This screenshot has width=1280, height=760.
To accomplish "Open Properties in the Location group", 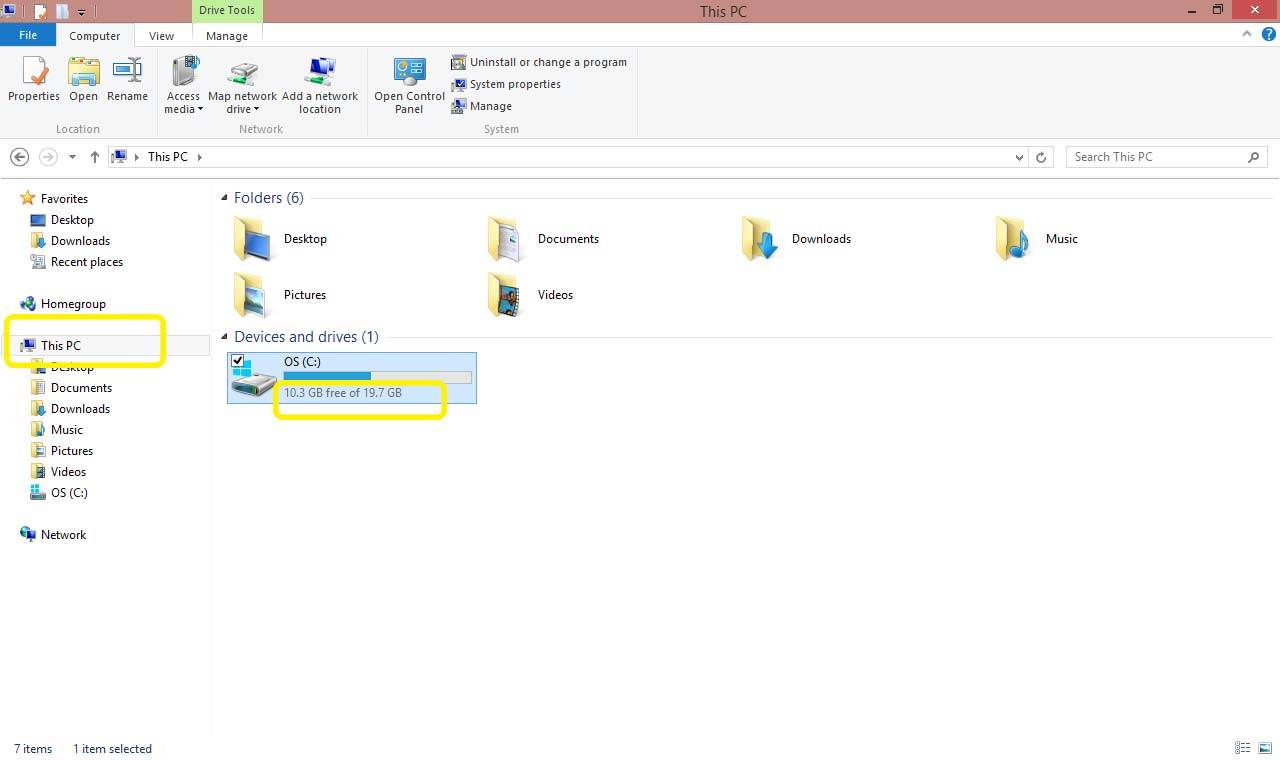I will [34, 79].
